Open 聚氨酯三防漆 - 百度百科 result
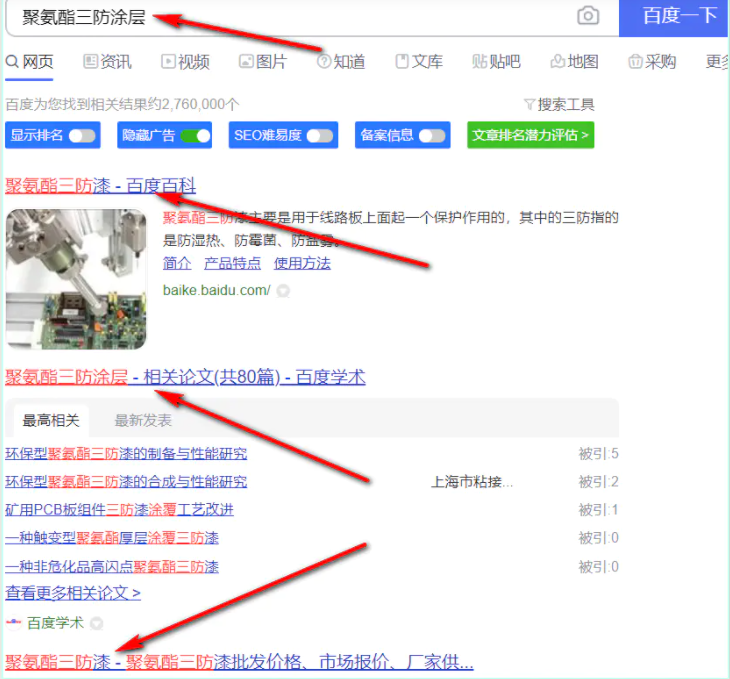This screenshot has width=730, height=679. point(101,185)
